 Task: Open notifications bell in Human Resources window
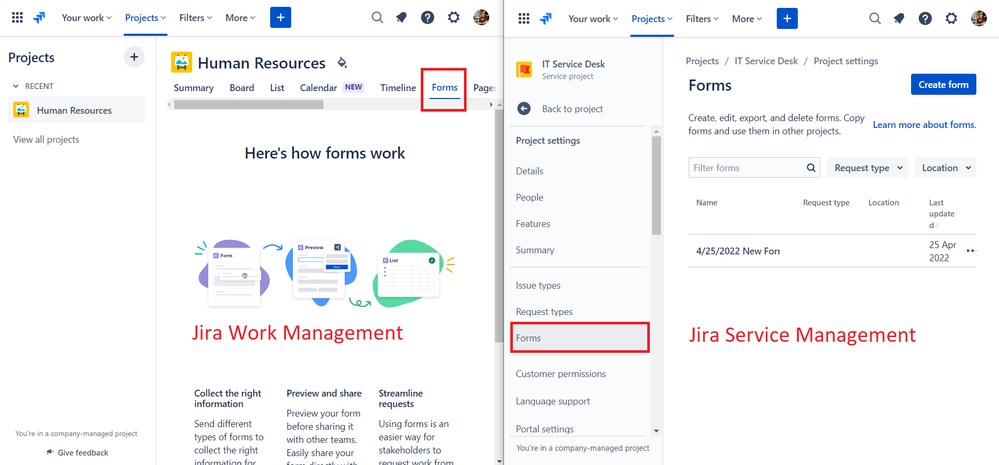tap(401, 18)
